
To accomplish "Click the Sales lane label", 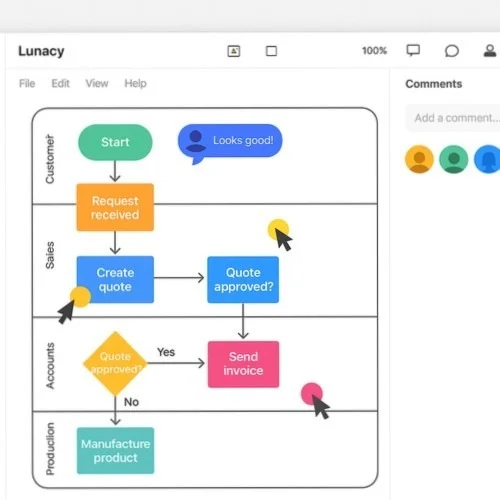I will point(50,255).
